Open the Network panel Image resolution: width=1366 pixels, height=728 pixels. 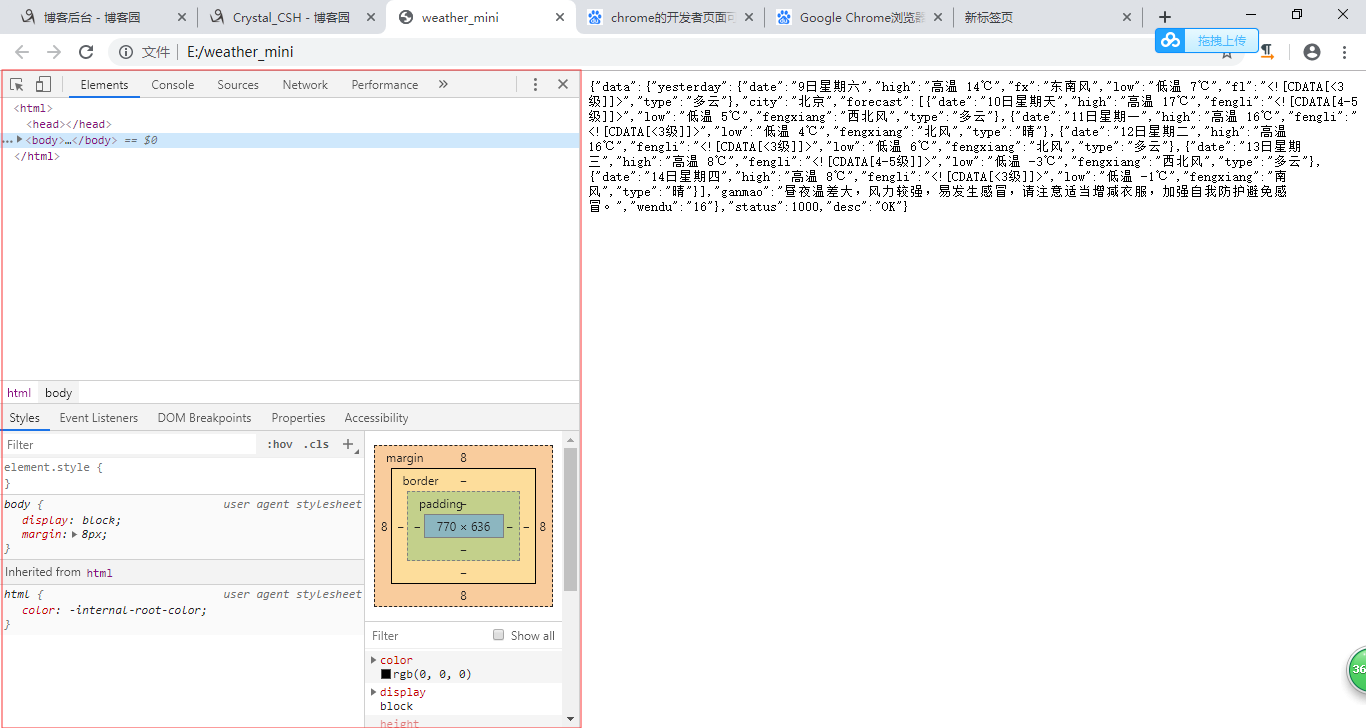coord(305,85)
